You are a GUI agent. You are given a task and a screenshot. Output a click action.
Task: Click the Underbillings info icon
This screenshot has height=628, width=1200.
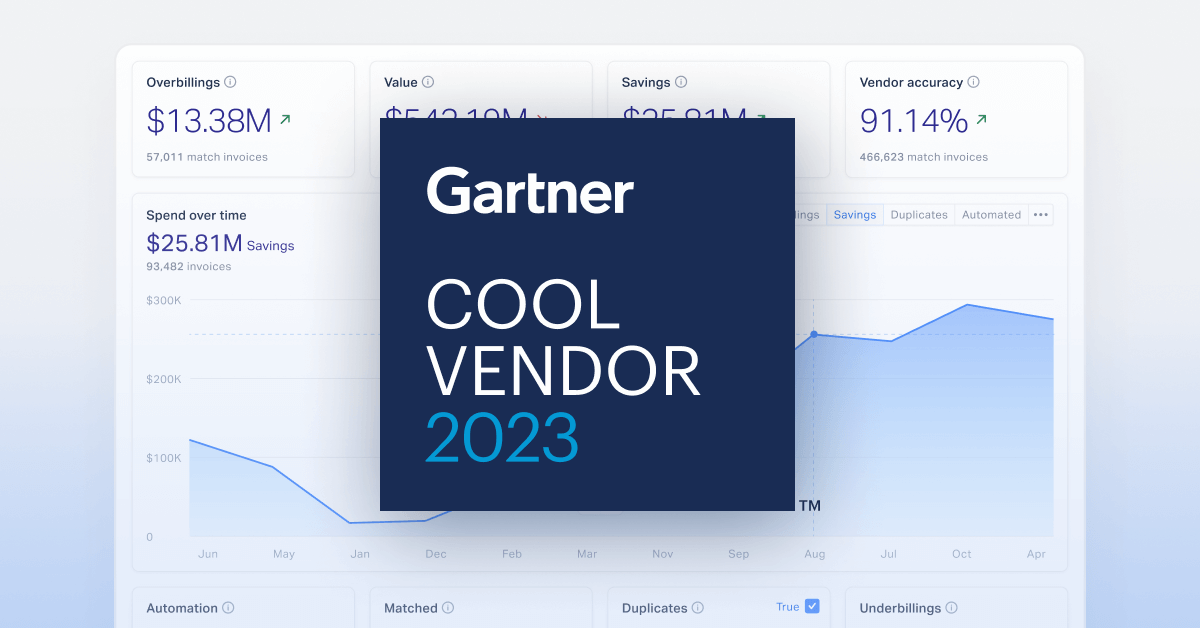click(x=950, y=608)
